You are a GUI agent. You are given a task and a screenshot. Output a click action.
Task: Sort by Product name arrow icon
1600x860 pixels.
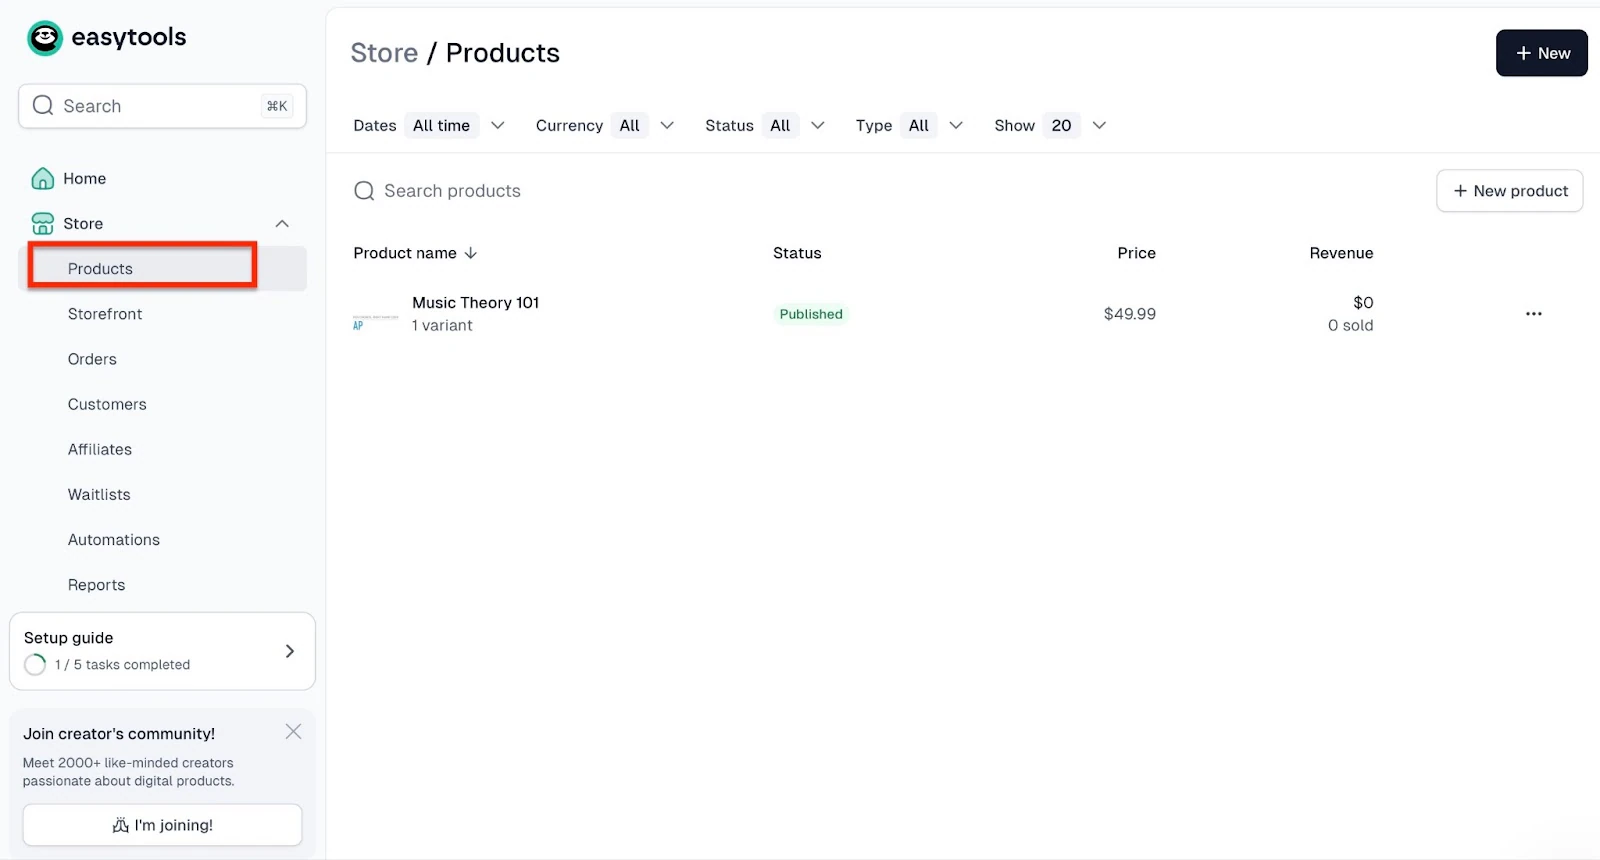click(471, 253)
